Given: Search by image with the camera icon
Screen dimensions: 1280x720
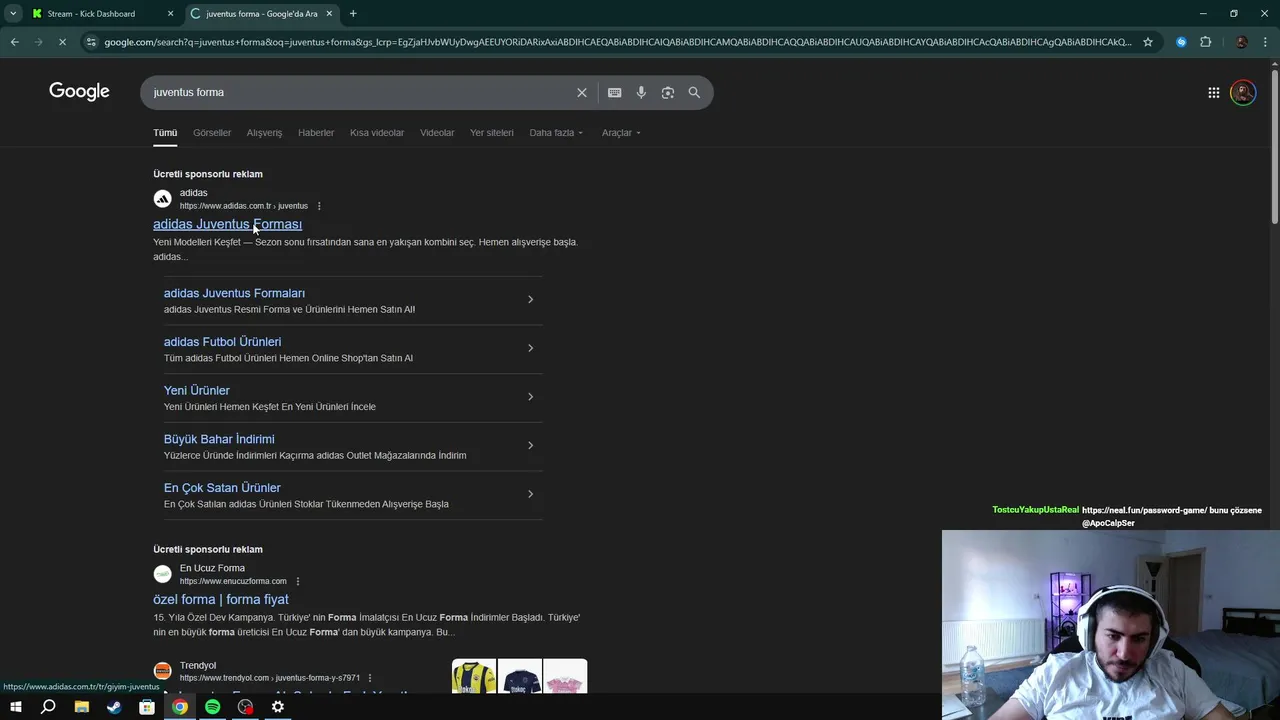Looking at the screenshot, I should pos(667,92).
